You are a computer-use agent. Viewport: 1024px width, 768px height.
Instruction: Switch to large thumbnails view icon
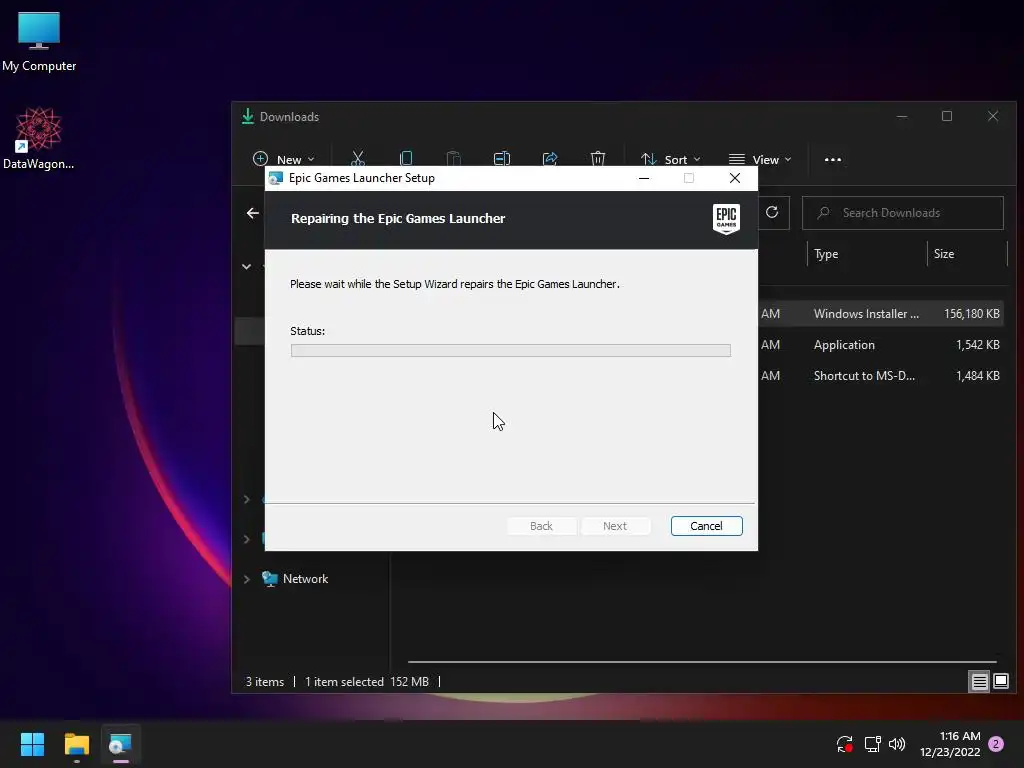1001,682
